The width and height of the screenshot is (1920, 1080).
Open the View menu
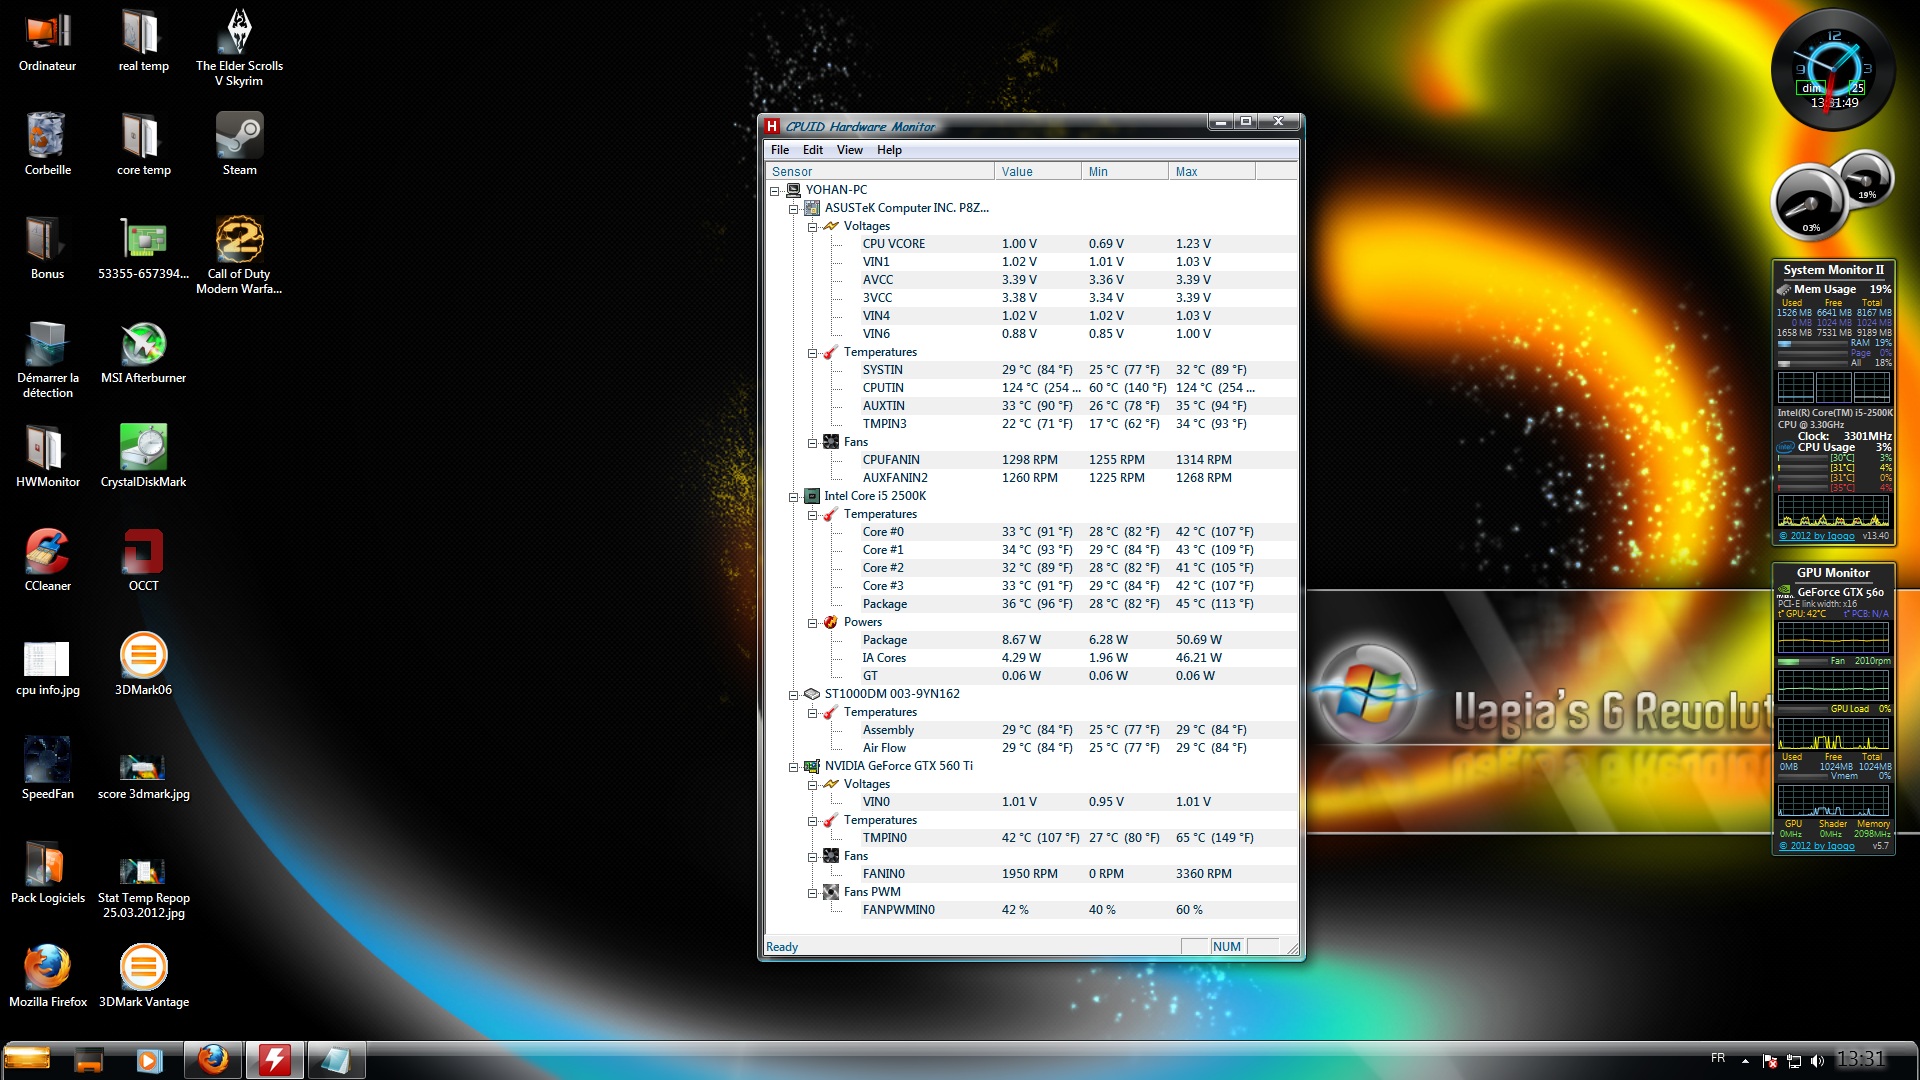[849, 150]
